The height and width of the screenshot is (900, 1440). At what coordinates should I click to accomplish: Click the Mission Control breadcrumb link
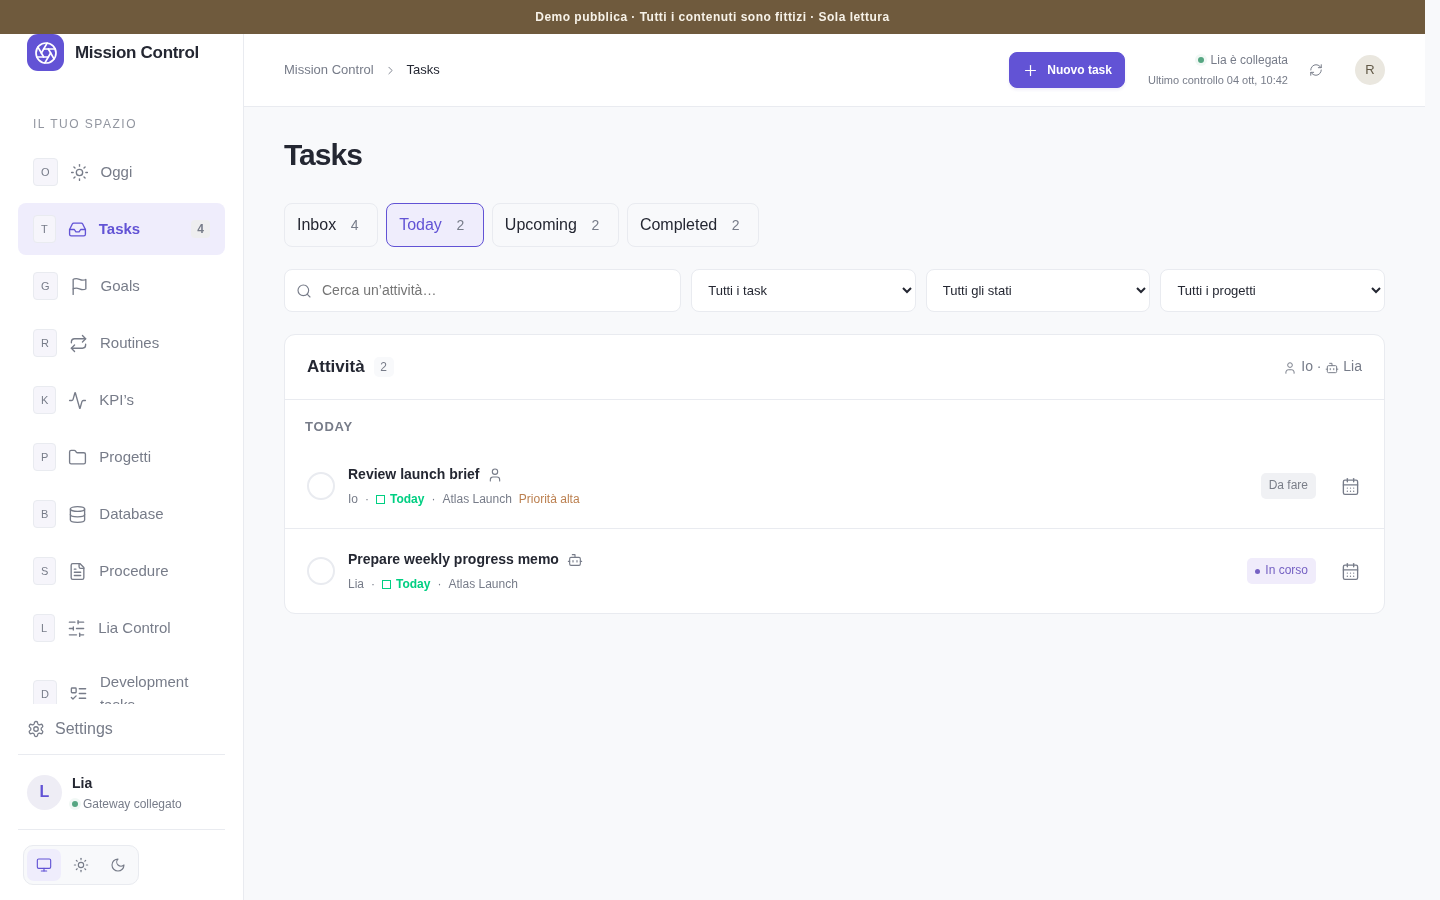[329, 70]
